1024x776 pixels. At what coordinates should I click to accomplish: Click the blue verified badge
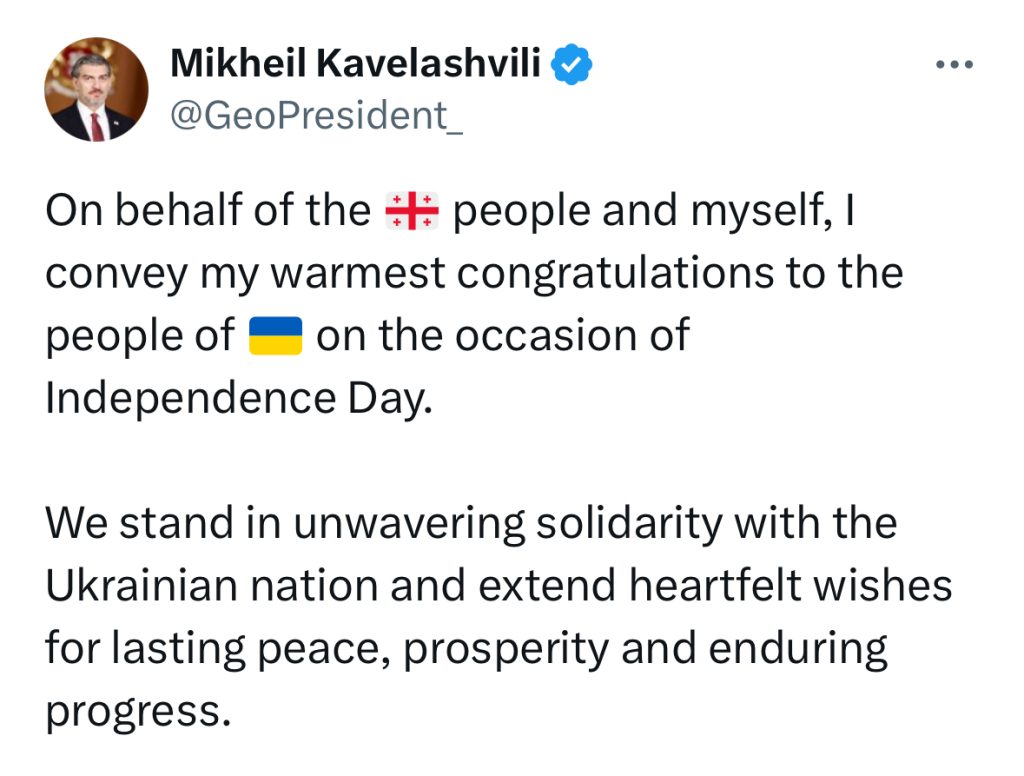pyautogui.click(x=571, y=64)
